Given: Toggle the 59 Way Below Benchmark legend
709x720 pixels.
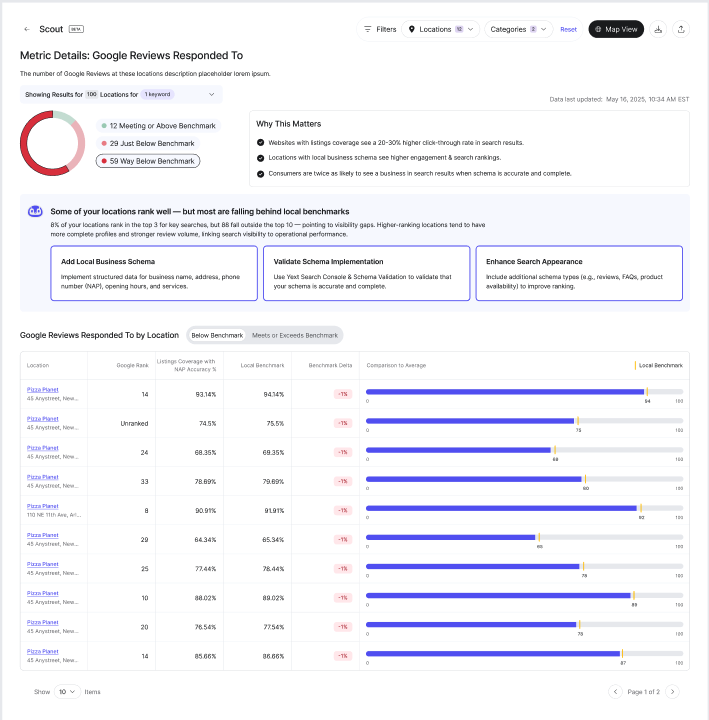Looking at the screenshot, I should 148,161.
